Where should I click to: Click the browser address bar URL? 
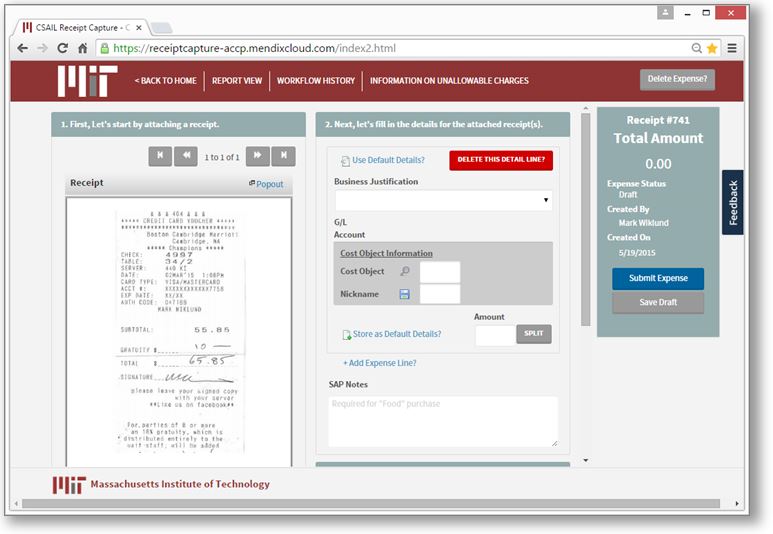[254, 48]
